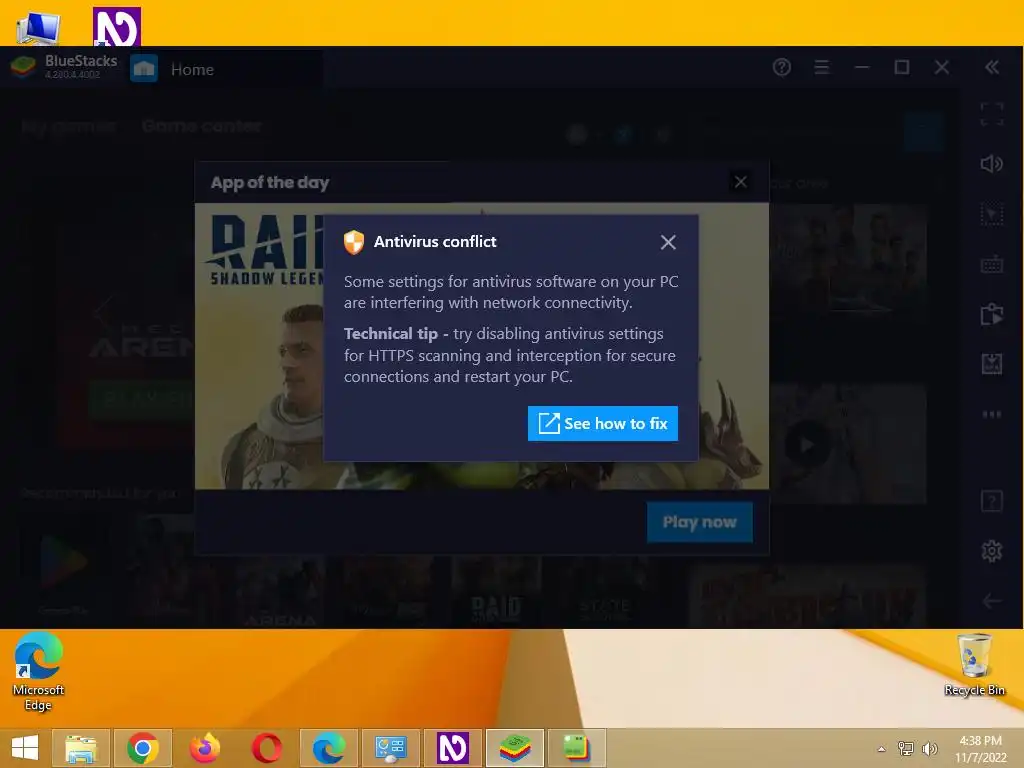Switch to the My games tab

(x=69, y=126)
